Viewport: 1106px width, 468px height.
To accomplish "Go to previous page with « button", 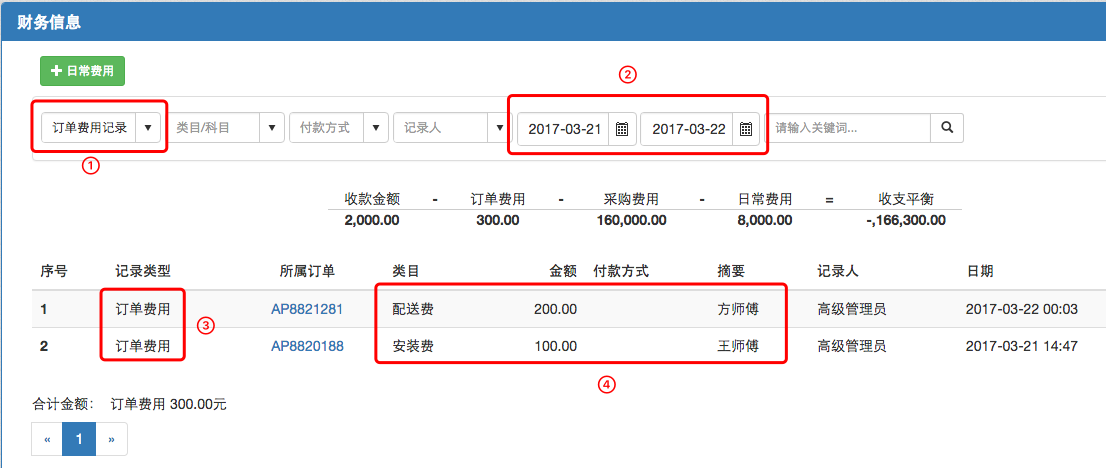I will tap(47, 439).
